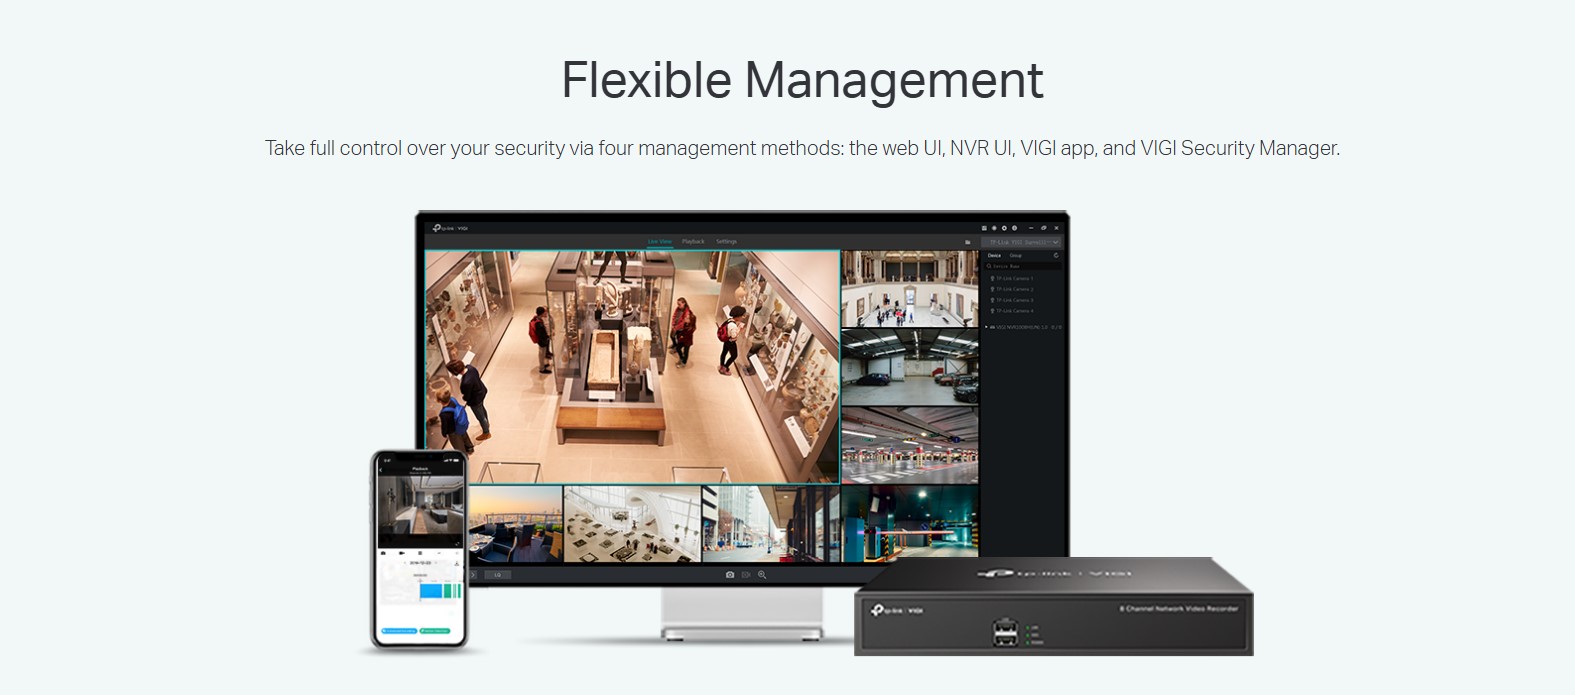
Task: Select the Group tab in the side panel
Action: (x=1015, y=256)
